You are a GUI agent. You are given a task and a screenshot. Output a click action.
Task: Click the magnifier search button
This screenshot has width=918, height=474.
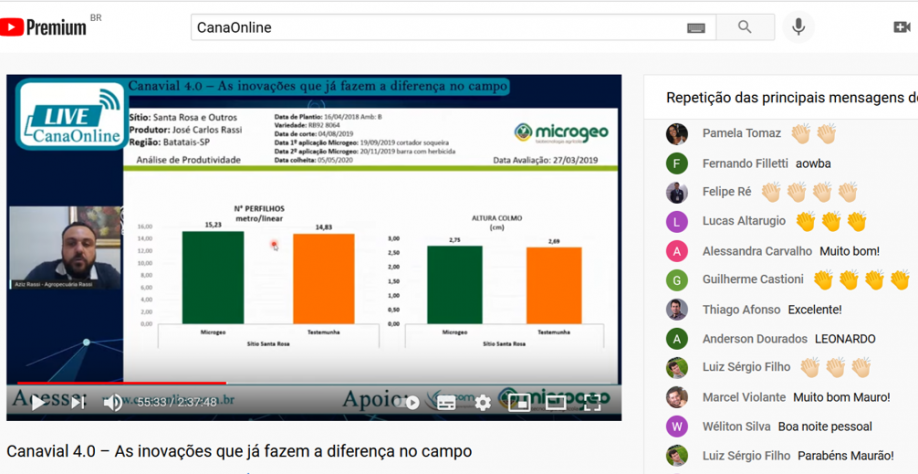point(744,28)
